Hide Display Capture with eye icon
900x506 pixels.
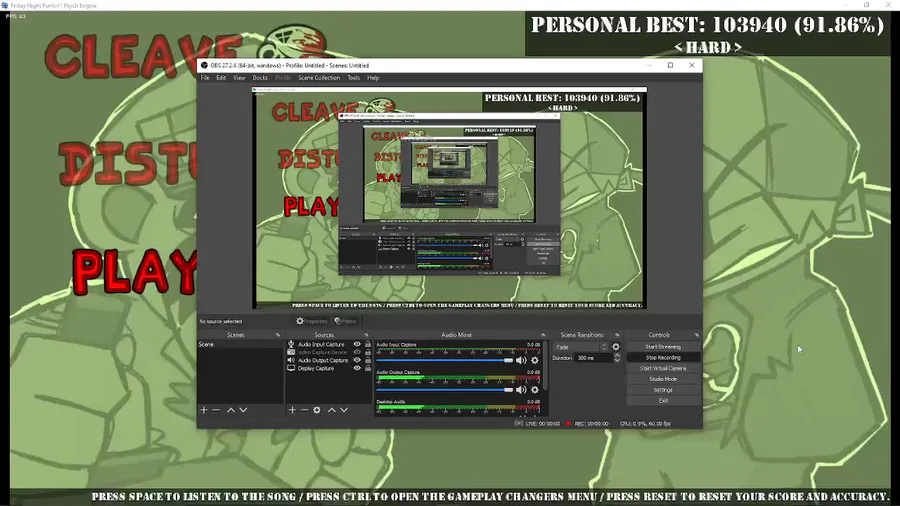[357, 368]
